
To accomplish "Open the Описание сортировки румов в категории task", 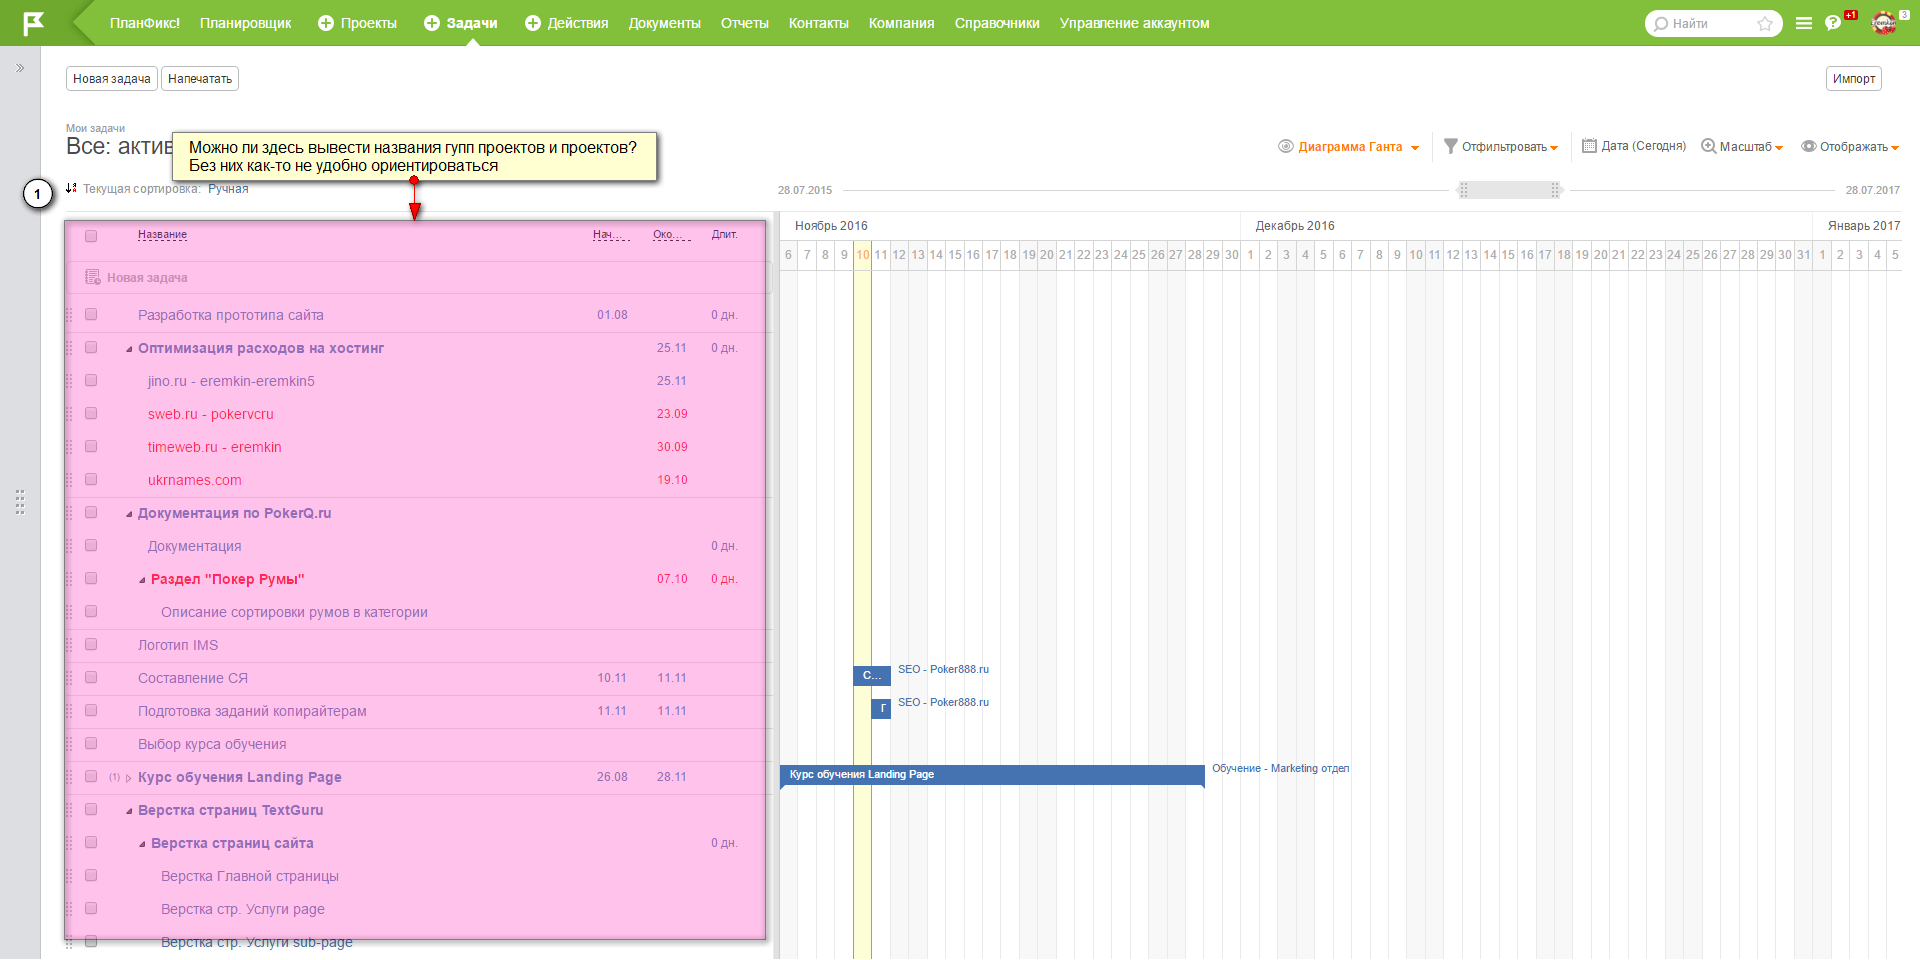I will 294,612.
